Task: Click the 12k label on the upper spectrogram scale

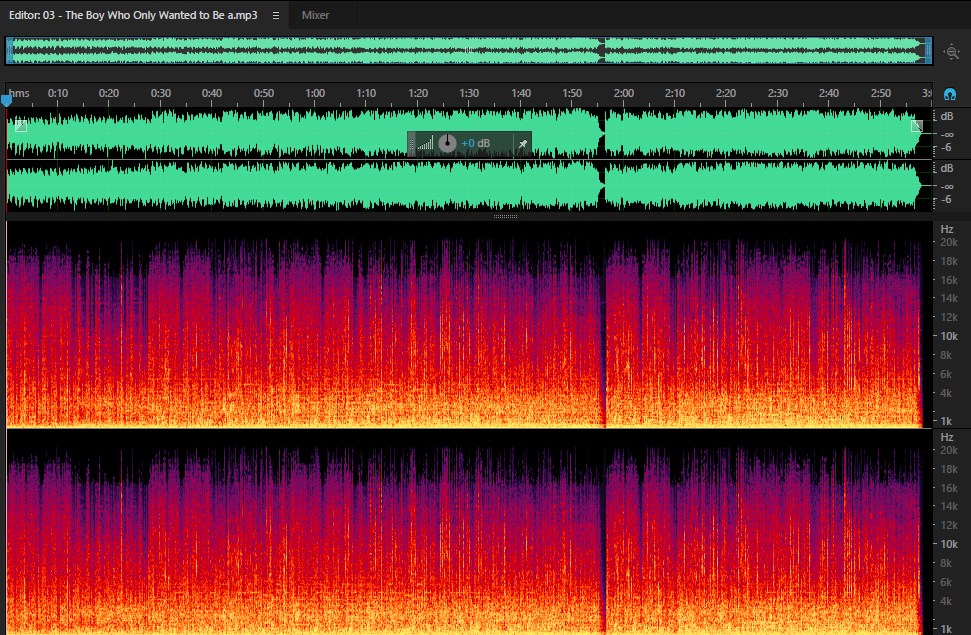Action: point(949,317)
